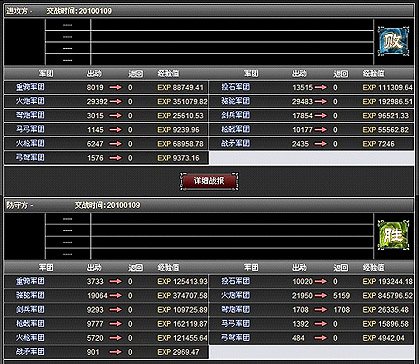The height and width of the screenshot is (364, 420).
Task: Click the red arrow beside 13515
Action: (x=321, y=88)
